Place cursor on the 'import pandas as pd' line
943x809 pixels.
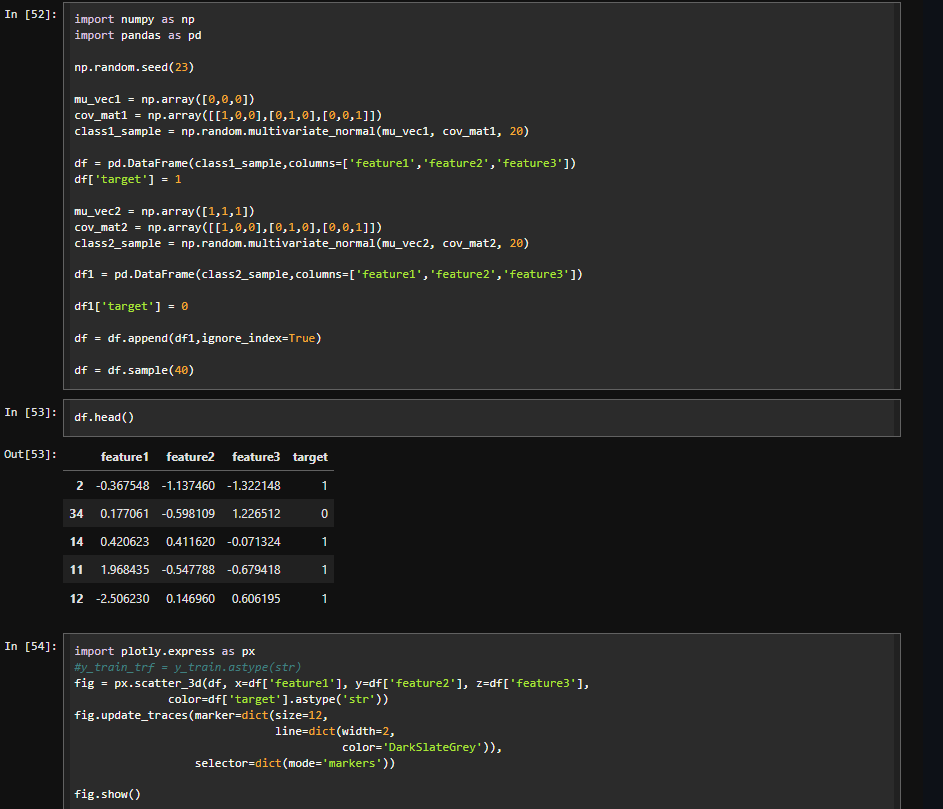pyautogui.click(x=138, y=35)
